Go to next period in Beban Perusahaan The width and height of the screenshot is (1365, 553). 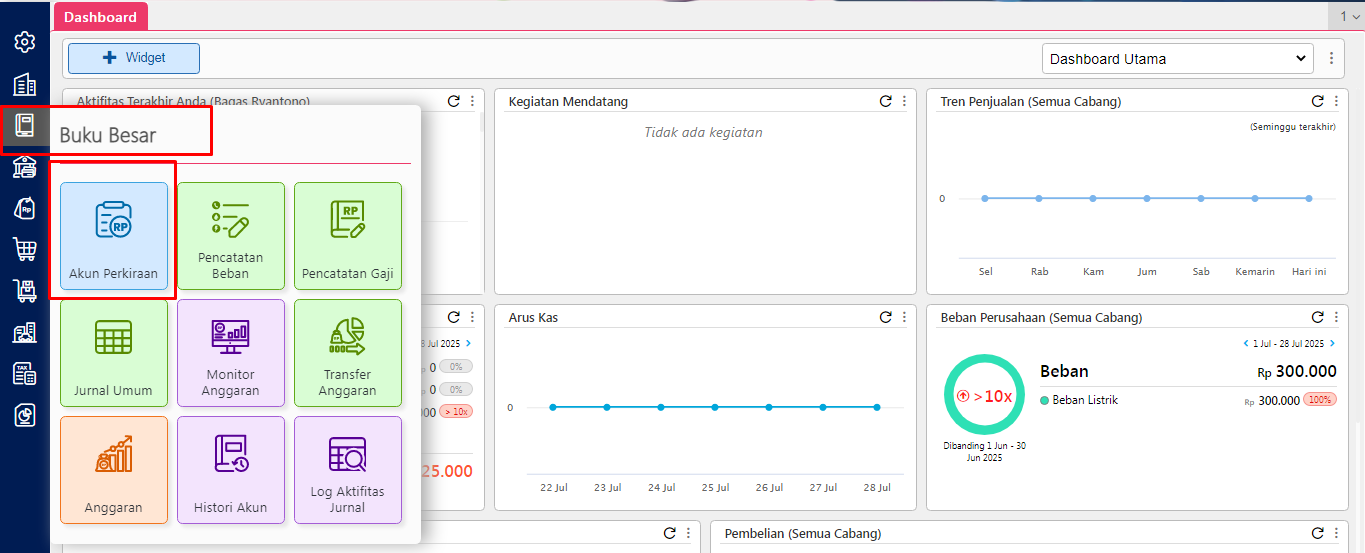(1332, 343)
